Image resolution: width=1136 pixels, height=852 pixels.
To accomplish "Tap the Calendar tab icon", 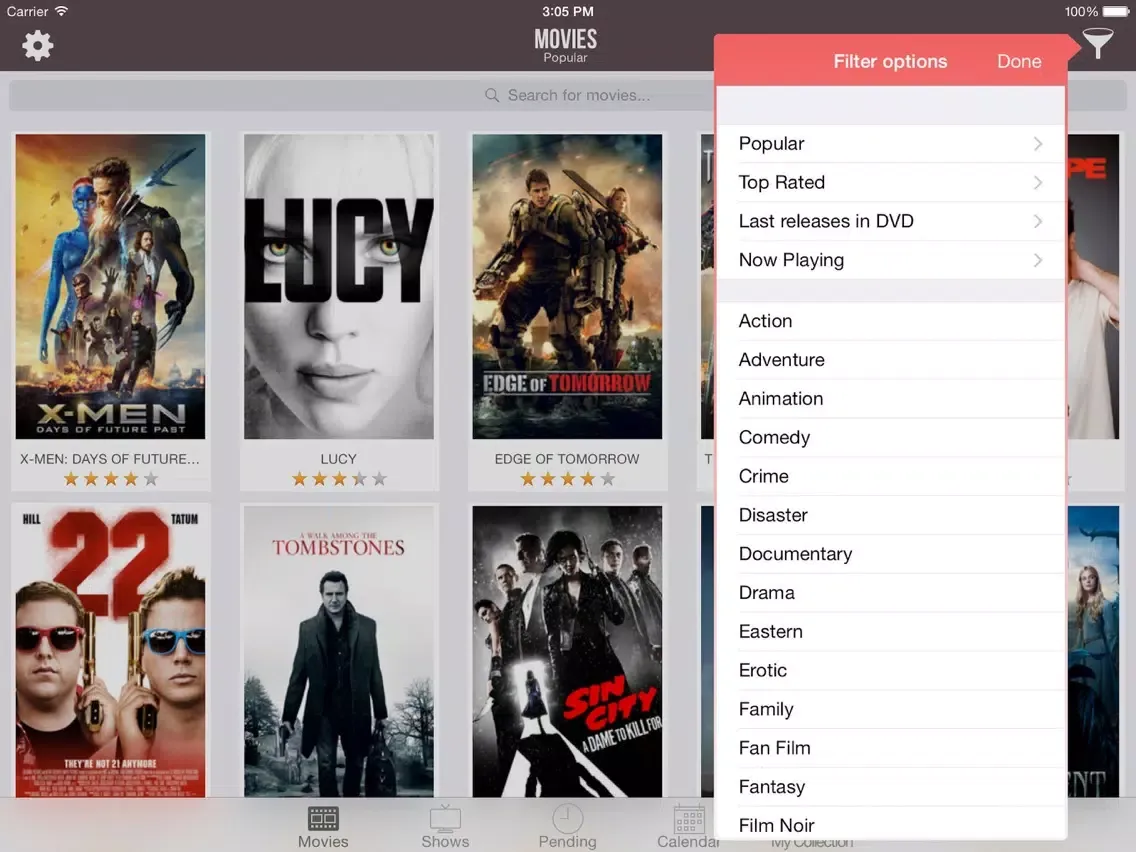I will [x=689, y=819].
